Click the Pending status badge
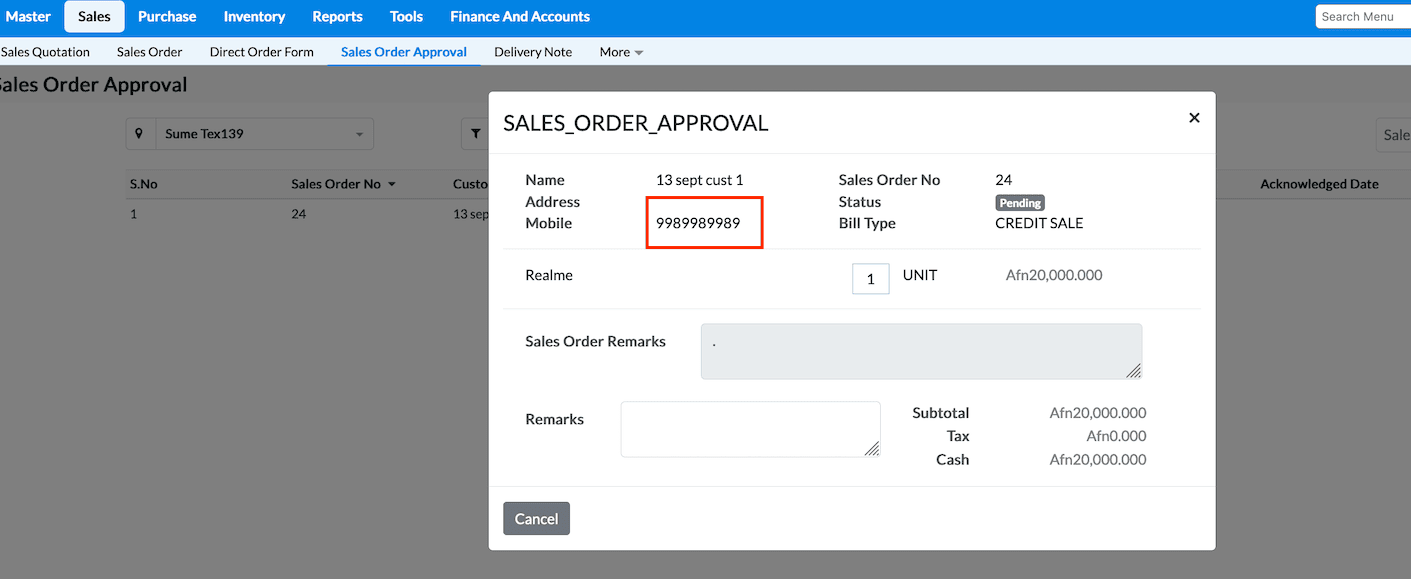Image resolution: width=1411 pixels, height=579 pixels. 1020,203
